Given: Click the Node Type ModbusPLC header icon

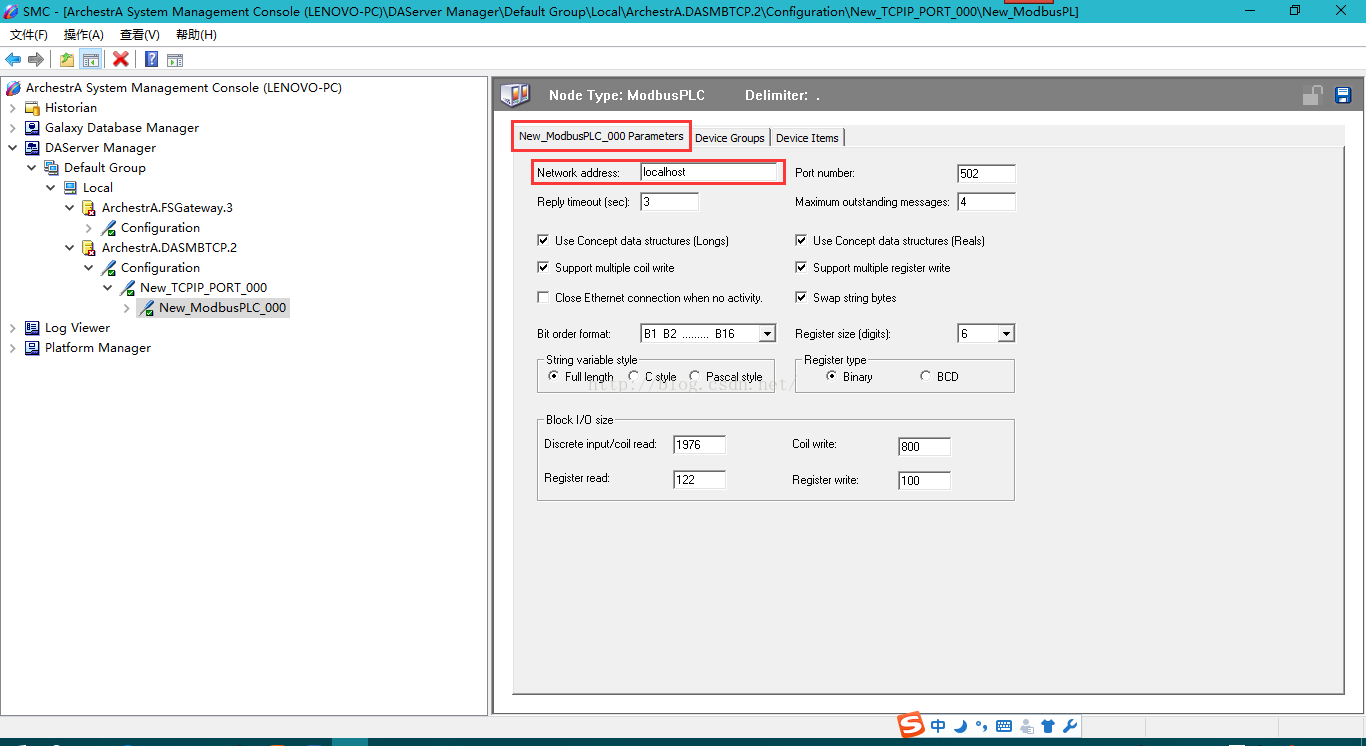Looking at the screenshot, I should click(x=515, y=95).
